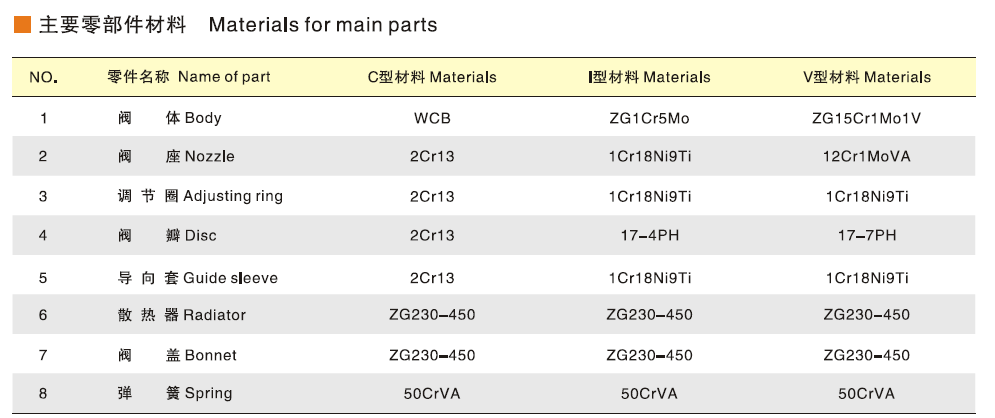
Task: Click the 'Radiator' part name cell
Action: pyautogui.click(x=181, y=315)
